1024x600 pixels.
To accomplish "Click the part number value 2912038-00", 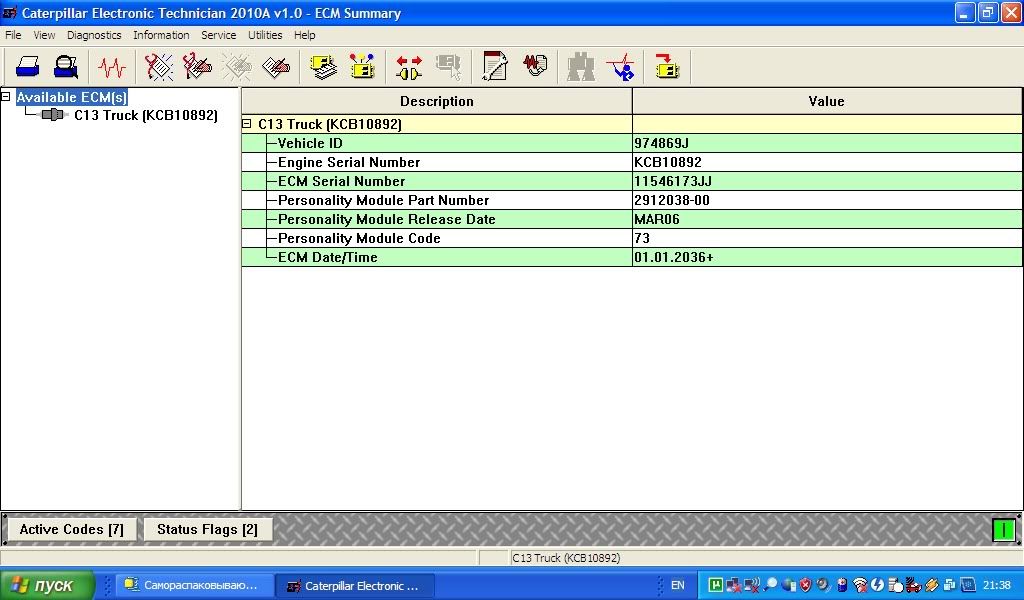I will [x=672, y=200].
